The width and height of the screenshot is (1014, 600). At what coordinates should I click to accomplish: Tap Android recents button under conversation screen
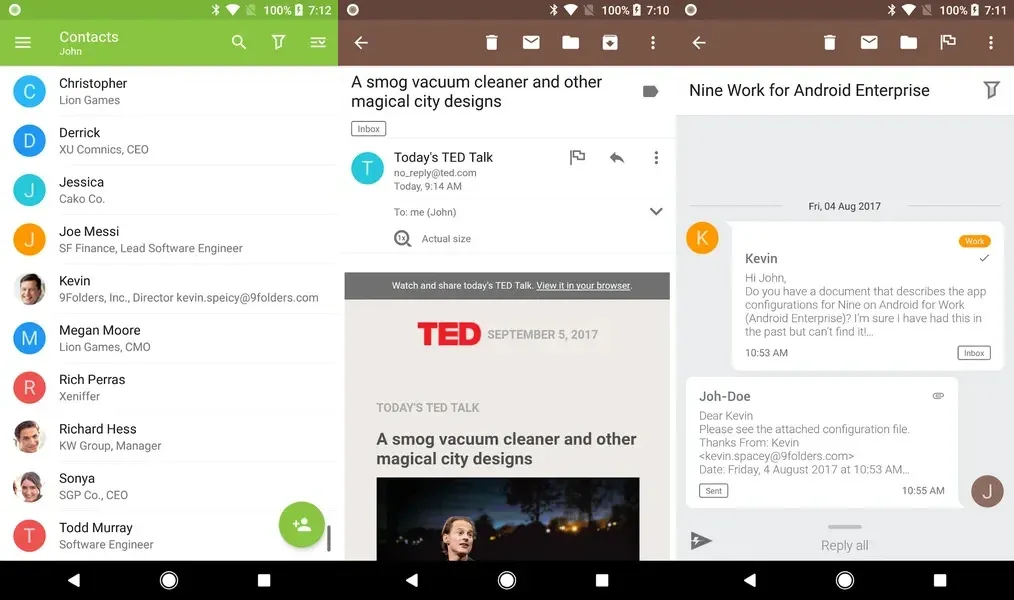coord(940,580)
